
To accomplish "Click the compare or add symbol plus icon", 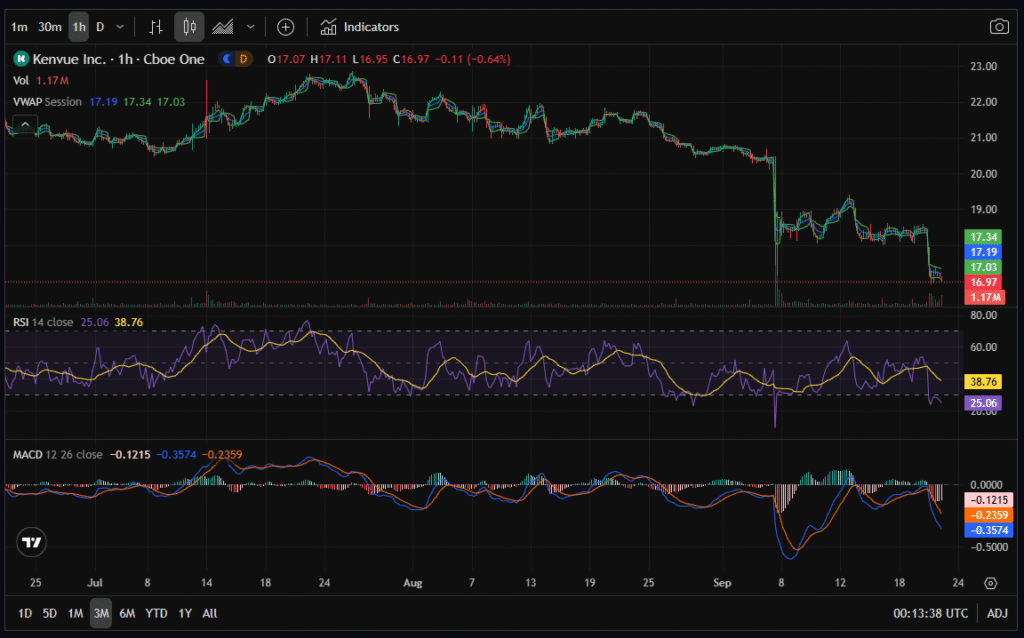I will (x=286, y=27).
